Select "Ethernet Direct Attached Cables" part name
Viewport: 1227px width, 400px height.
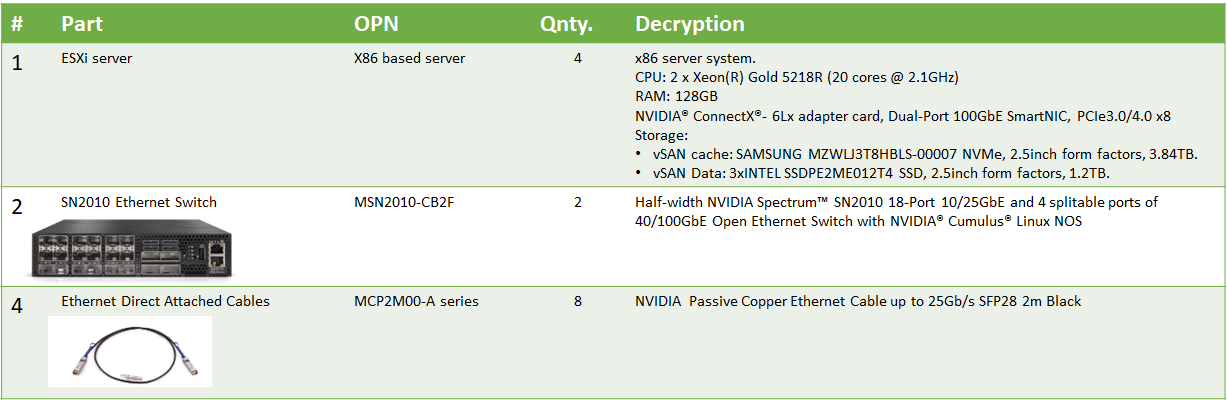click(165, 301)
